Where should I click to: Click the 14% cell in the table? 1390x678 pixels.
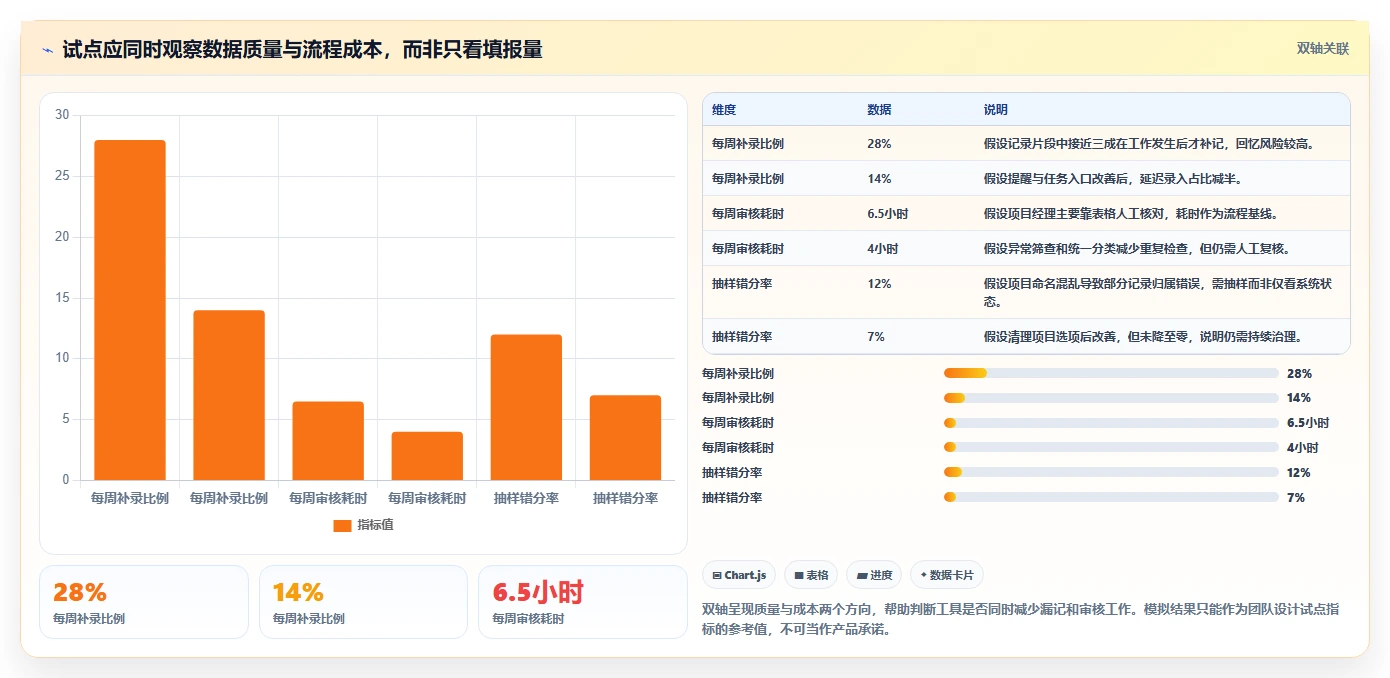pos(879,179)
